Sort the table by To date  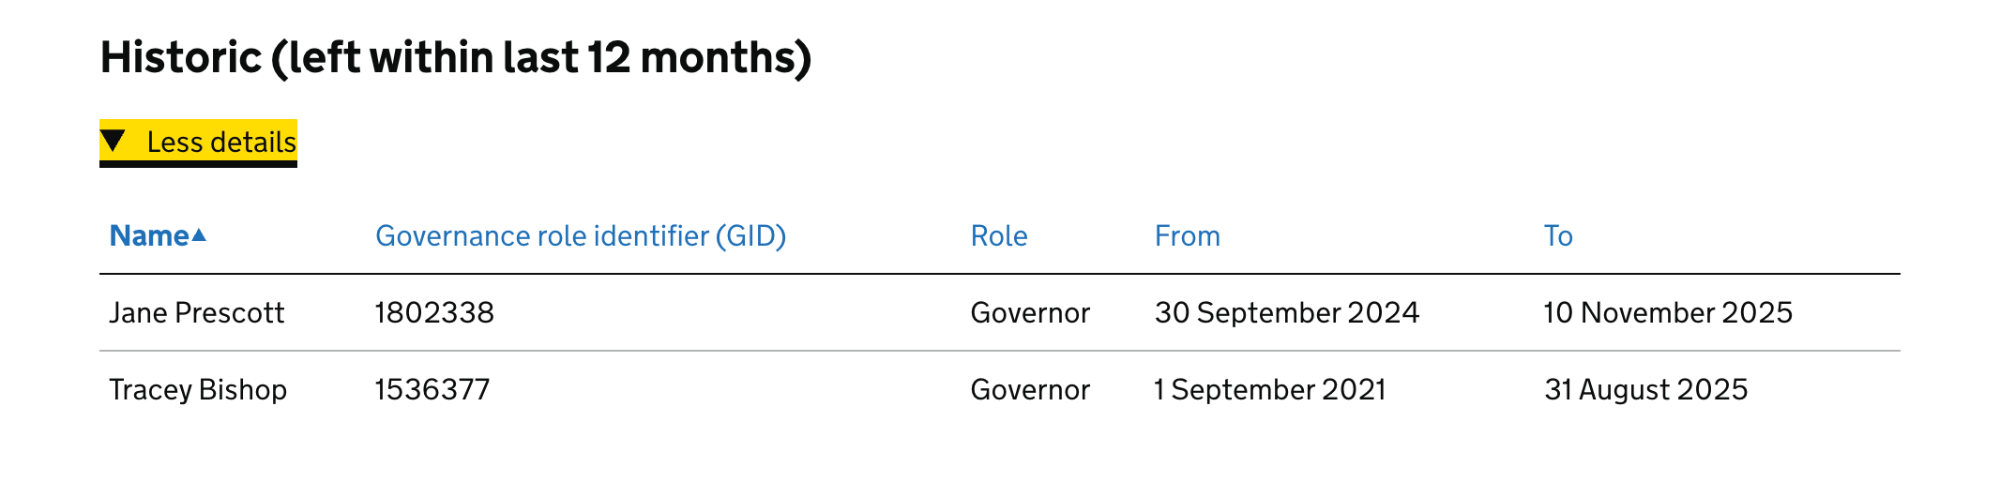pyautogui.click(x=1557, y=236)
